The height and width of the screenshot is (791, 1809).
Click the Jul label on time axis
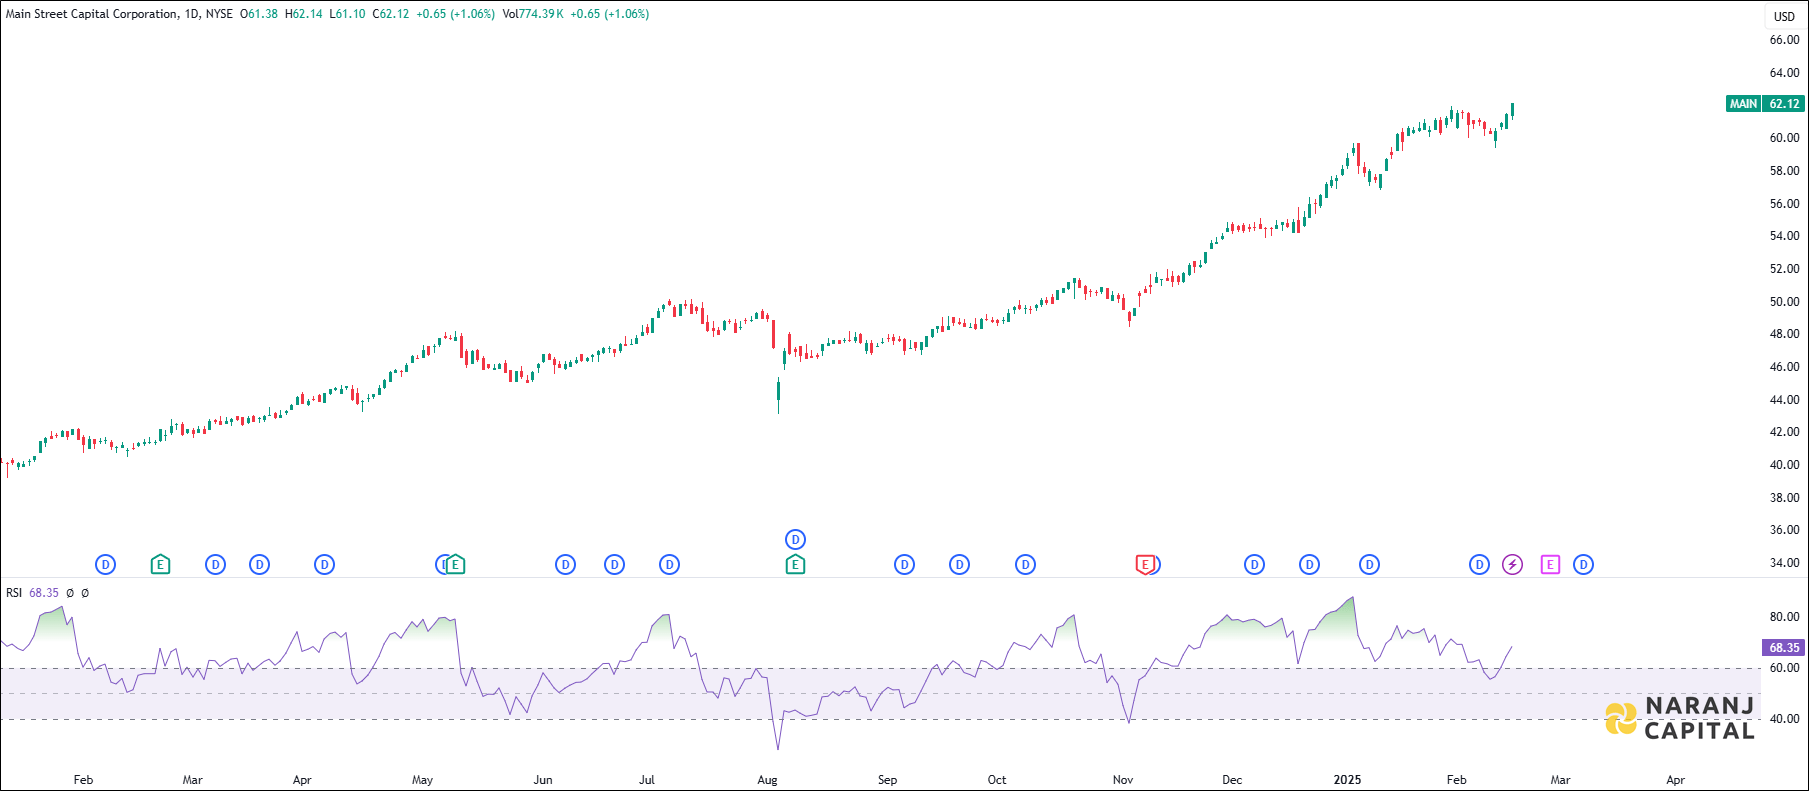(647, 780)
